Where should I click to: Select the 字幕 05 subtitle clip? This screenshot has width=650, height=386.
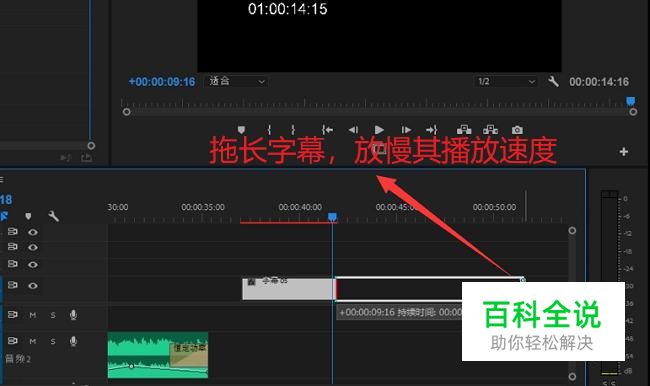tap(289, 289)
